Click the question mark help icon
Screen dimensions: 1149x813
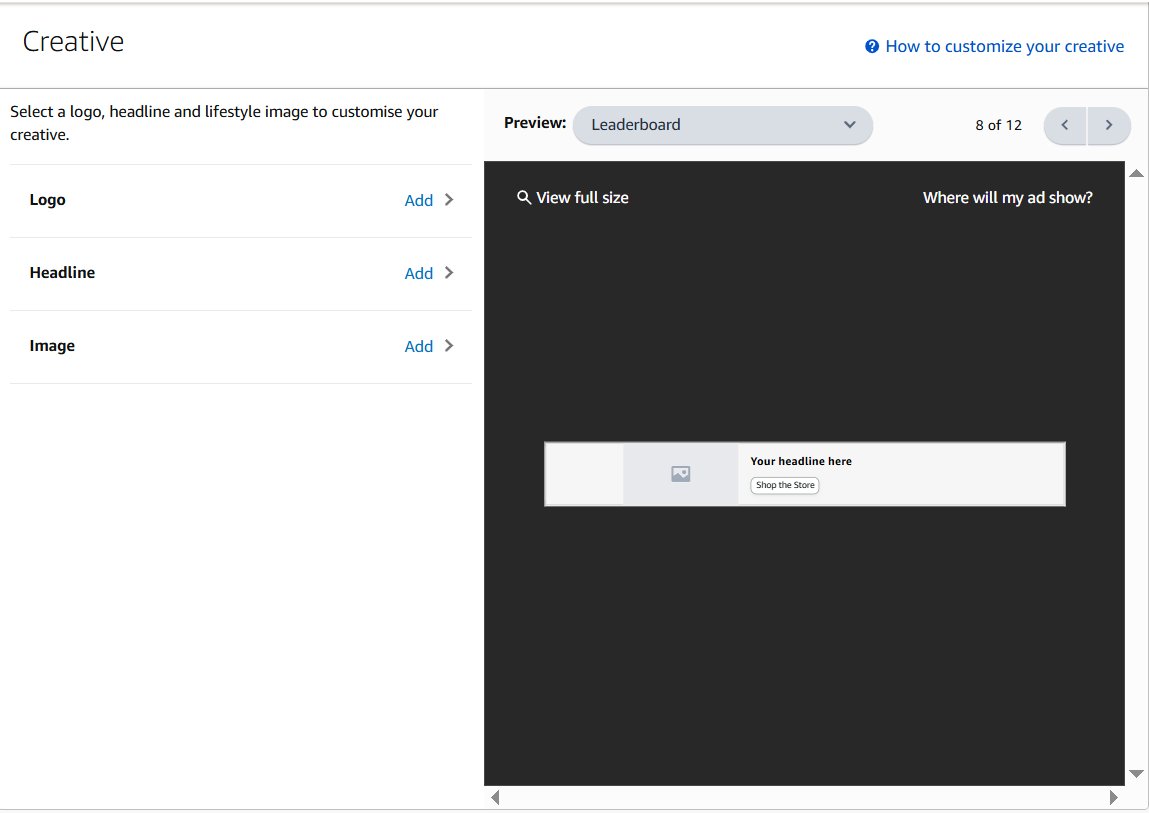pos(872,46)
